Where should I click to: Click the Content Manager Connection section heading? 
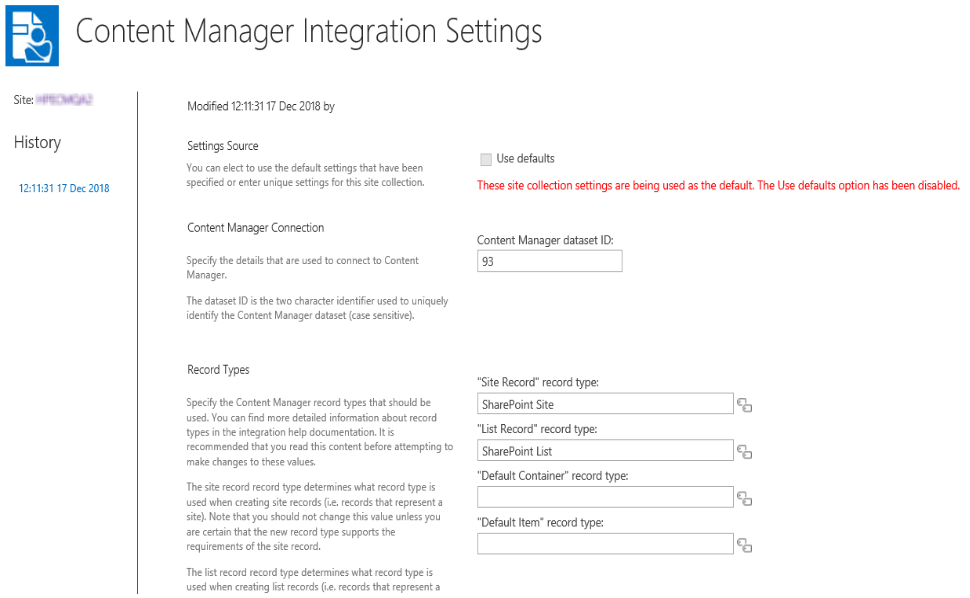(x=256, y=228)
